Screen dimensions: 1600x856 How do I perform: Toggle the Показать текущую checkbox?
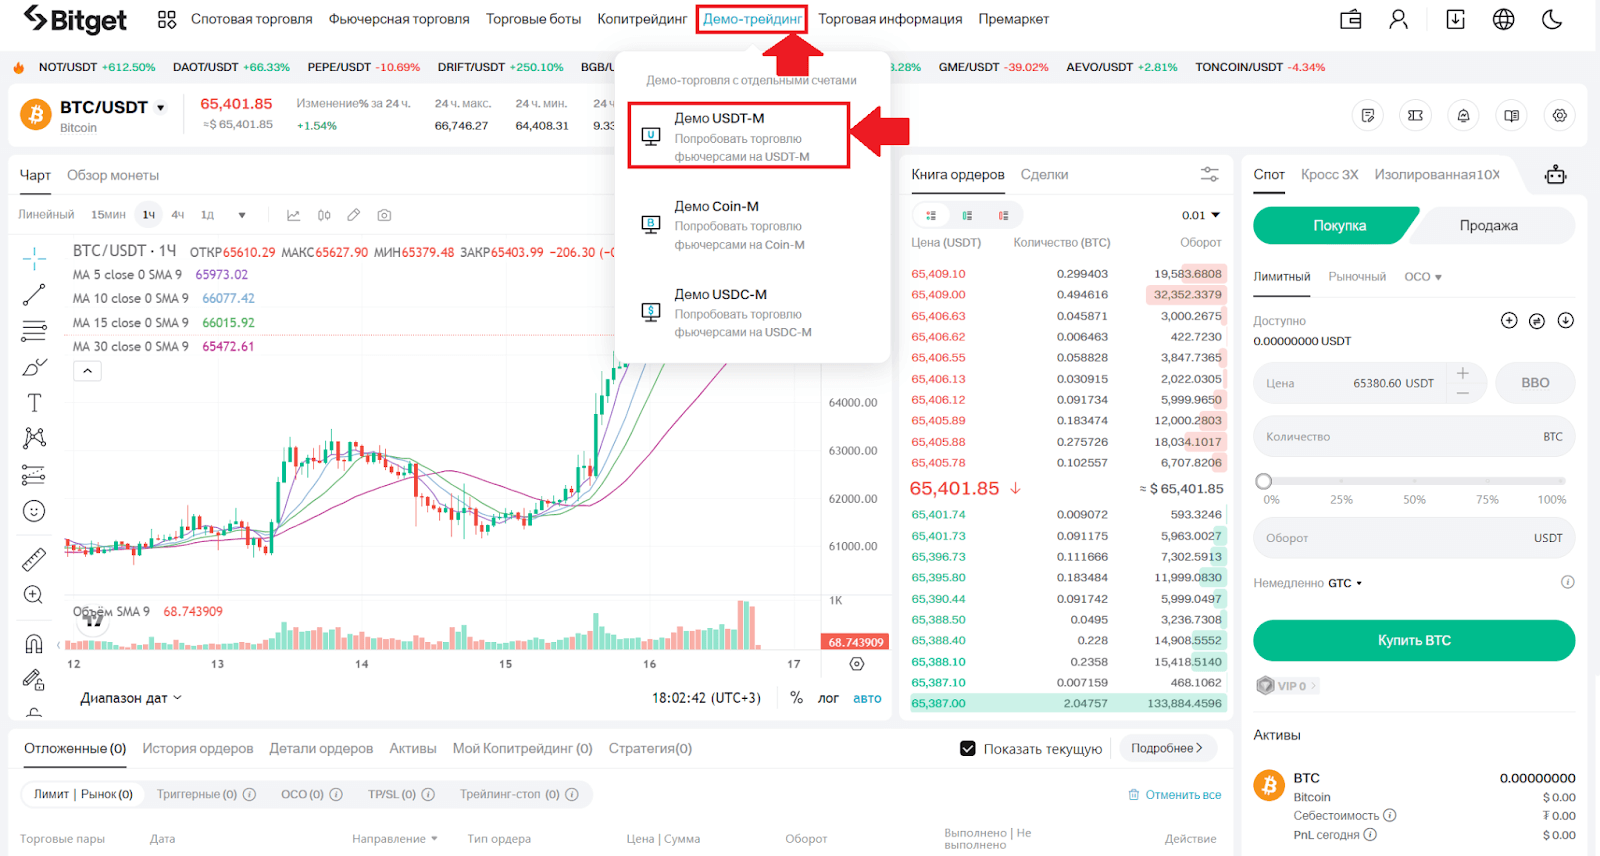968,748
